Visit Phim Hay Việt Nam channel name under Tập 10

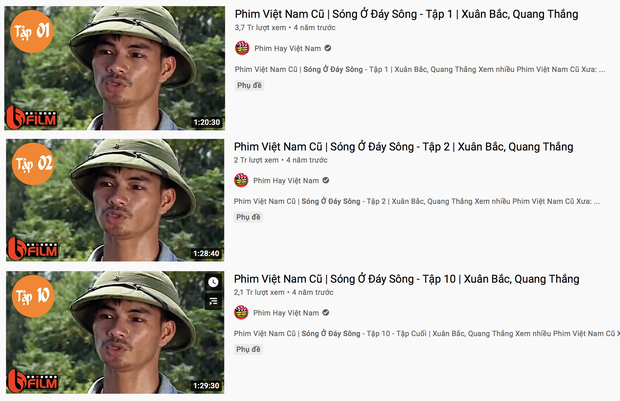point(286,312)
